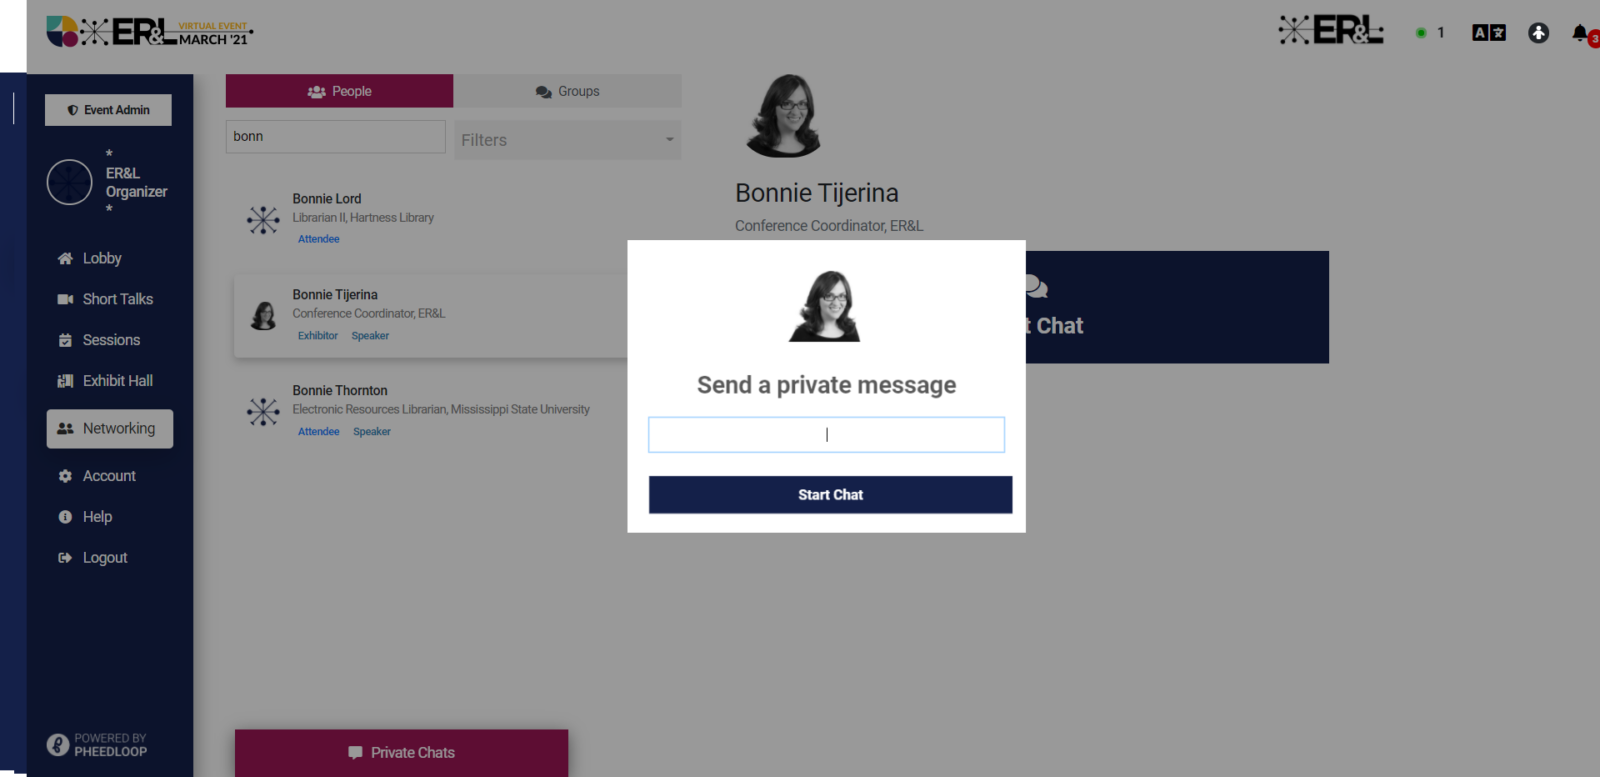Switch to the Groups tab
The width and height of the screenshot is (1600, 777).
pos(567,91)
